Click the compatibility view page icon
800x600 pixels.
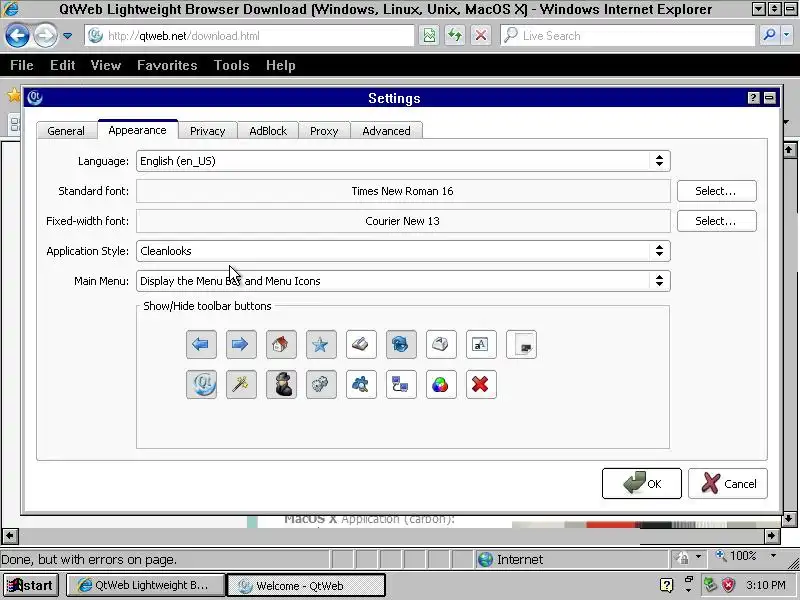[x=430, y=36]
